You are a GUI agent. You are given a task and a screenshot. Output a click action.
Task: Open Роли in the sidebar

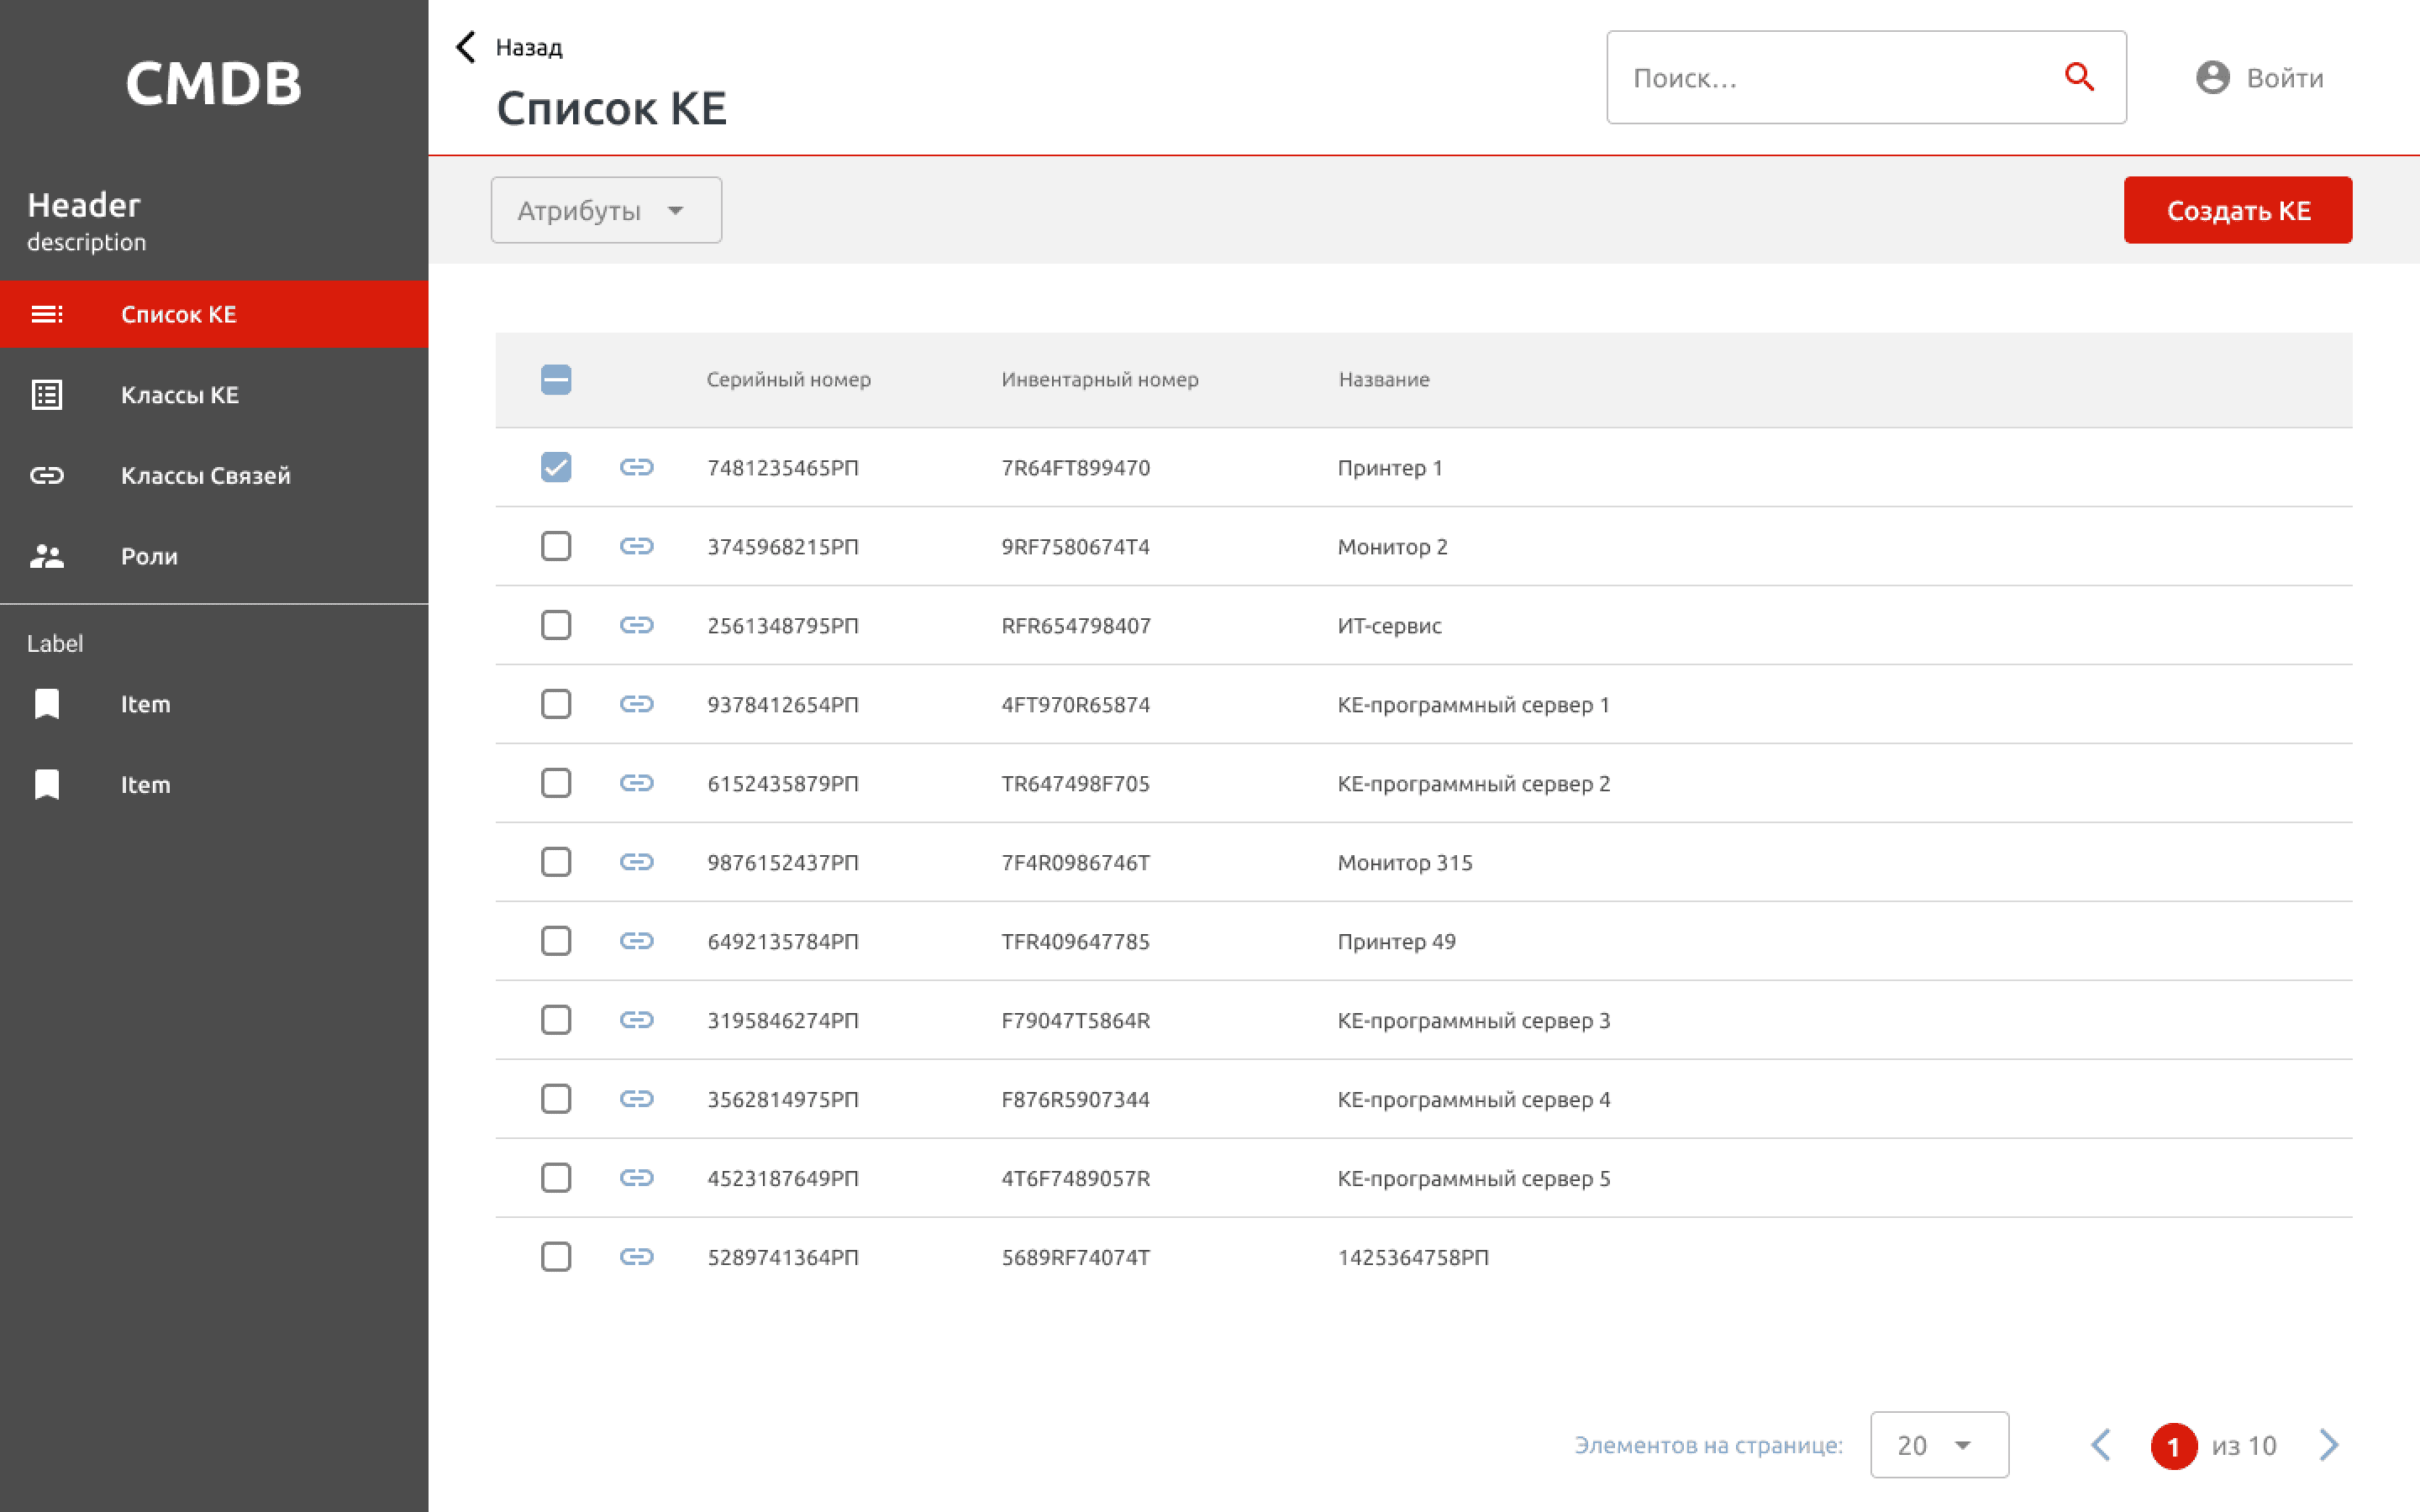tap(214, 556)
